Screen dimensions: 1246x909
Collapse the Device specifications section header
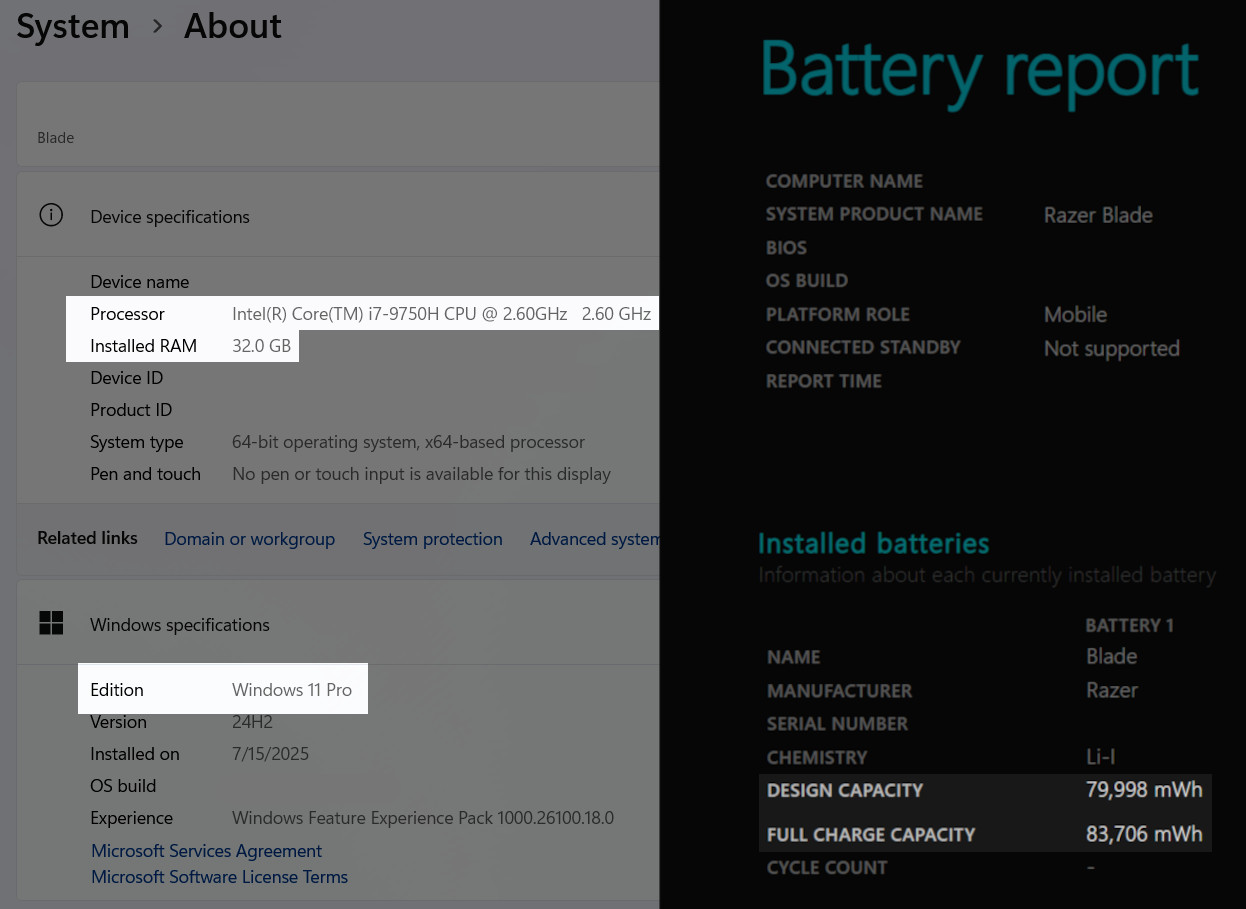tap(338, 216)
